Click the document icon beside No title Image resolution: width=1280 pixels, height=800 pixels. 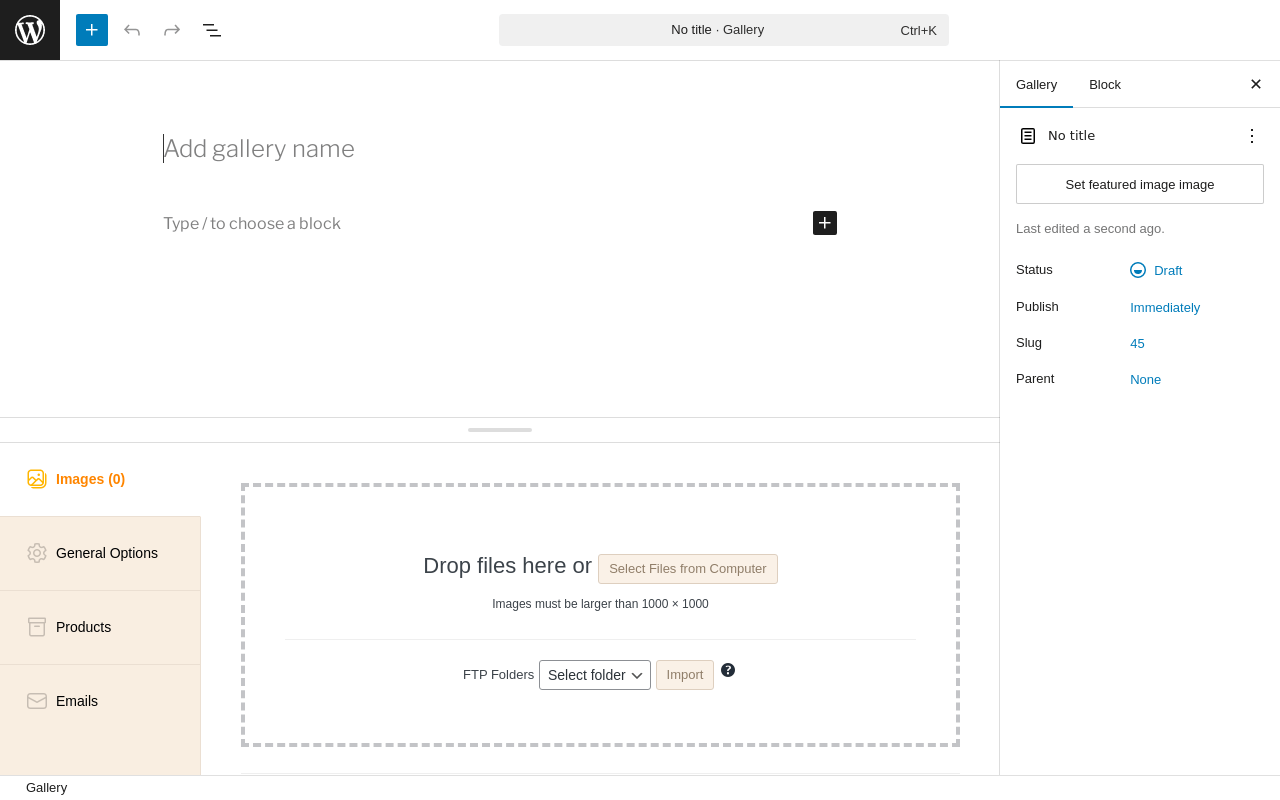click(1028, 136)
